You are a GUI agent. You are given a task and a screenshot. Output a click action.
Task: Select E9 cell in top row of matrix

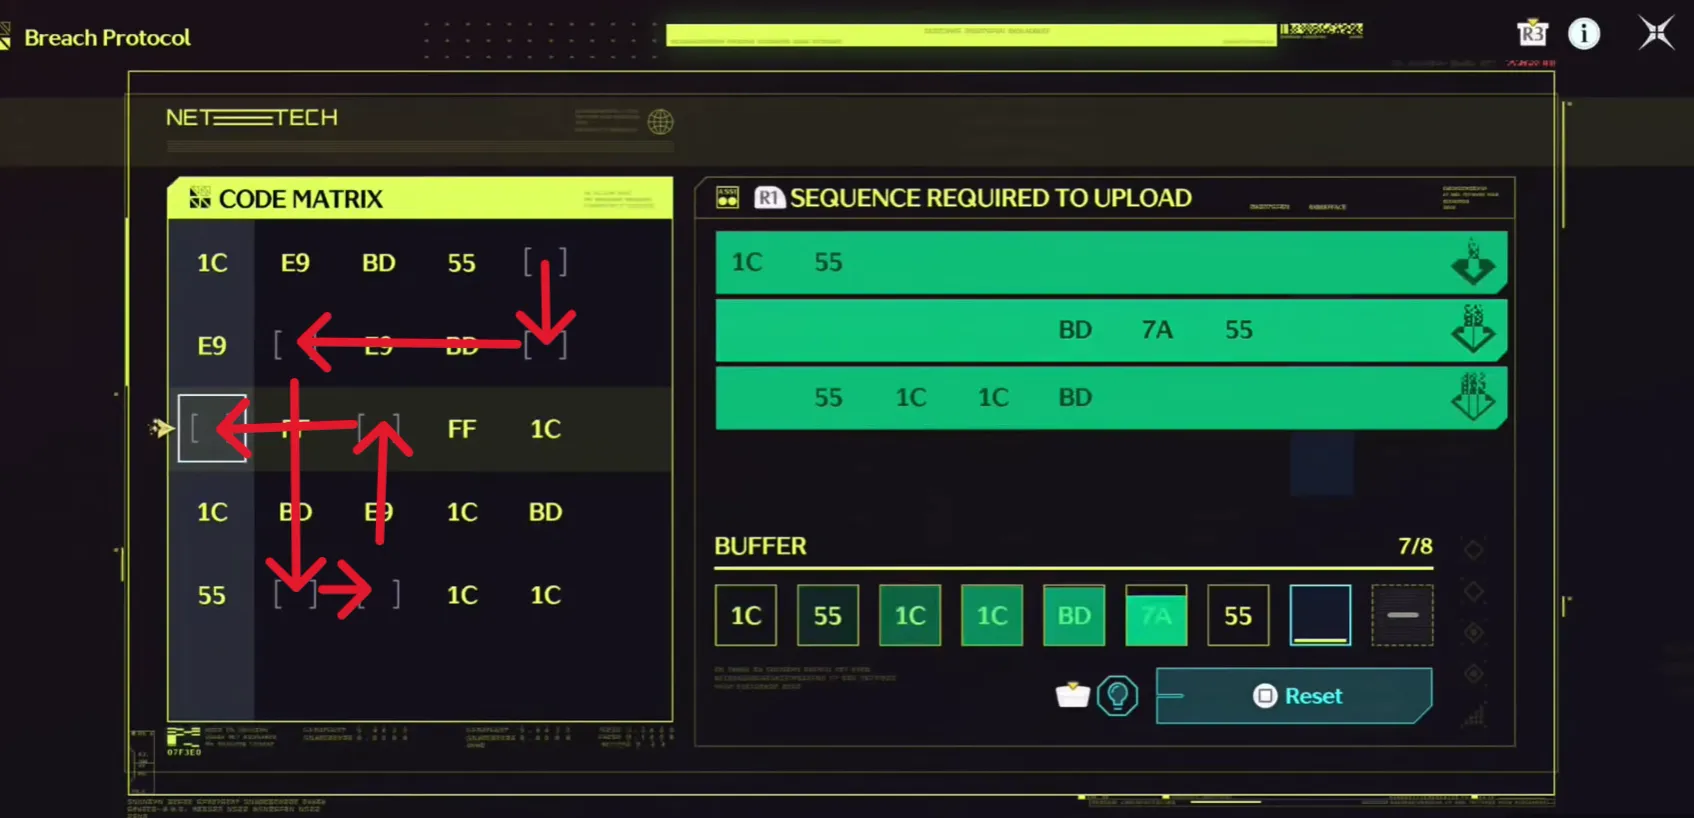coord(295,263)
